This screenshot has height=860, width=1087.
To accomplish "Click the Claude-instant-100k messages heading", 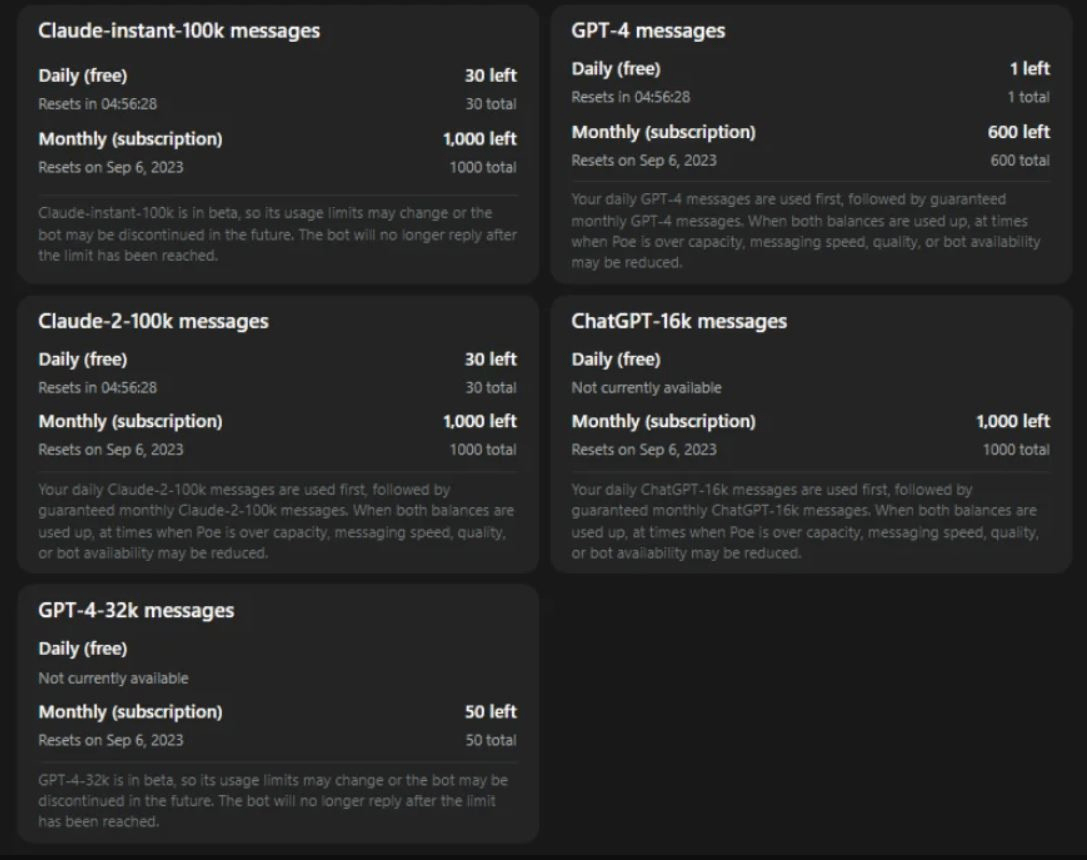I will tap(179, 31).
